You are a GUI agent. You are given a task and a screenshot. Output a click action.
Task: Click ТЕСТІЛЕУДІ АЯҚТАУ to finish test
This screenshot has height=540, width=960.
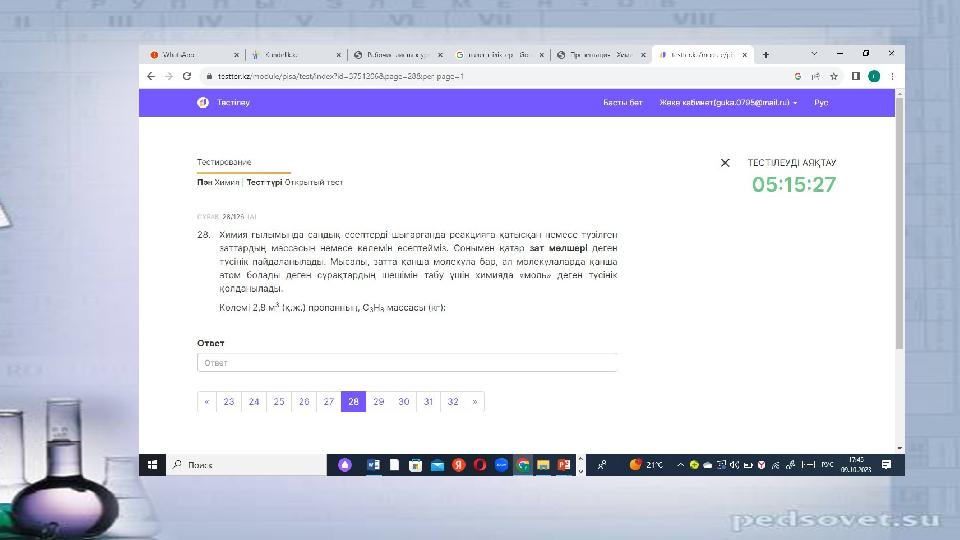pos(792,163)
